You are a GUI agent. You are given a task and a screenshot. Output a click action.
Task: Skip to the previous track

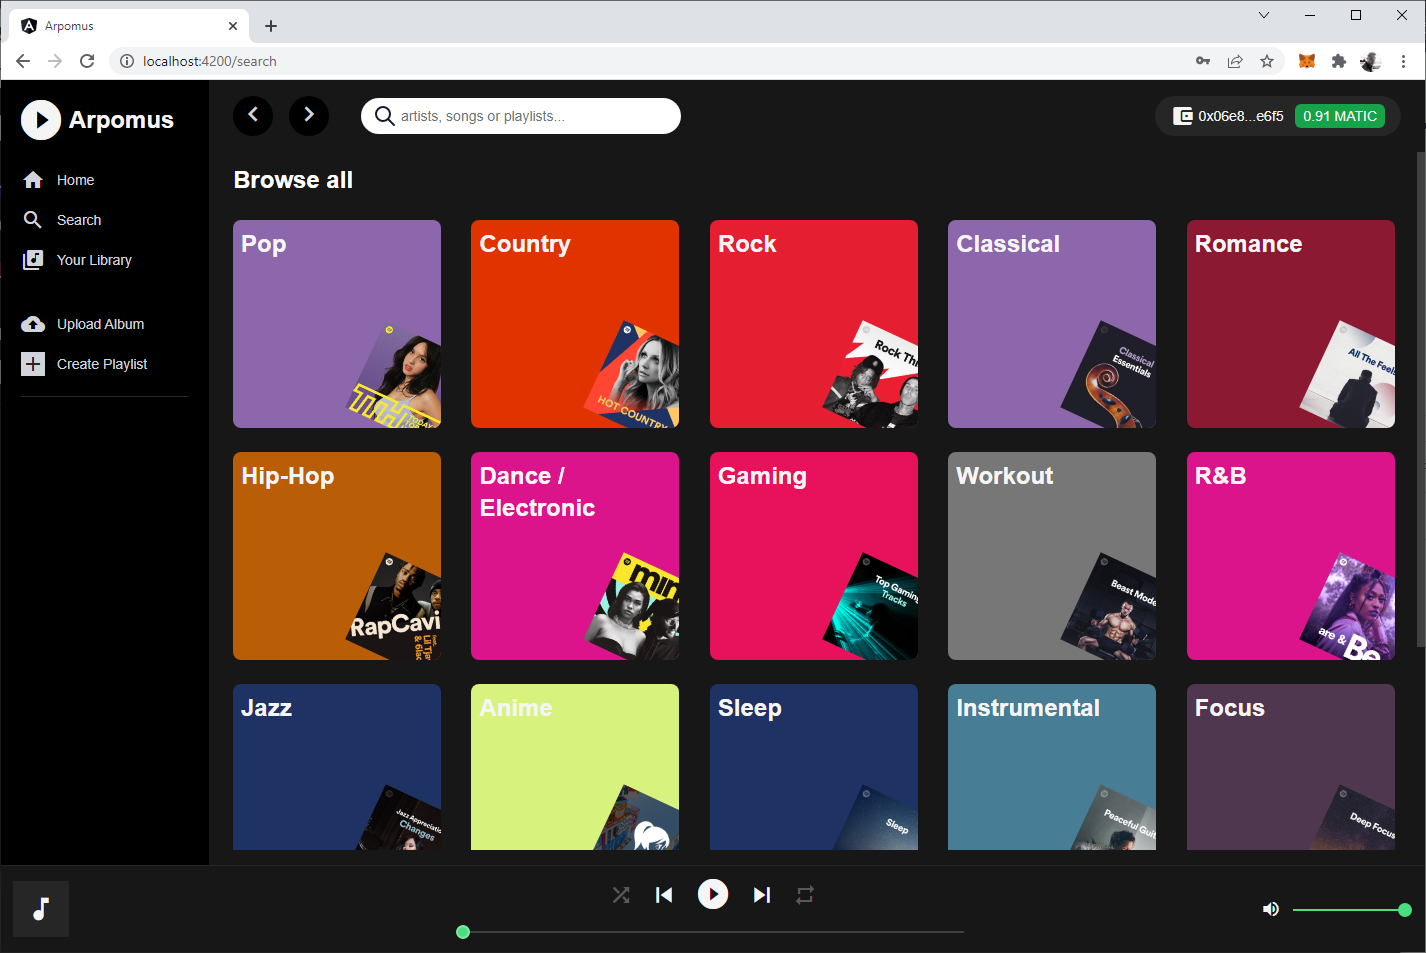[664, 895]
